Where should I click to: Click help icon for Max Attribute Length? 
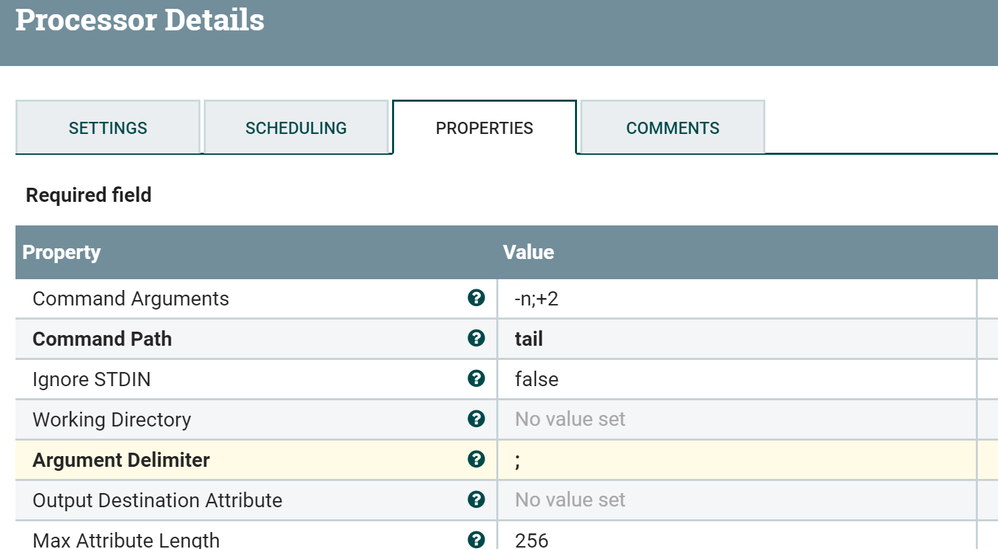[476, 539]
